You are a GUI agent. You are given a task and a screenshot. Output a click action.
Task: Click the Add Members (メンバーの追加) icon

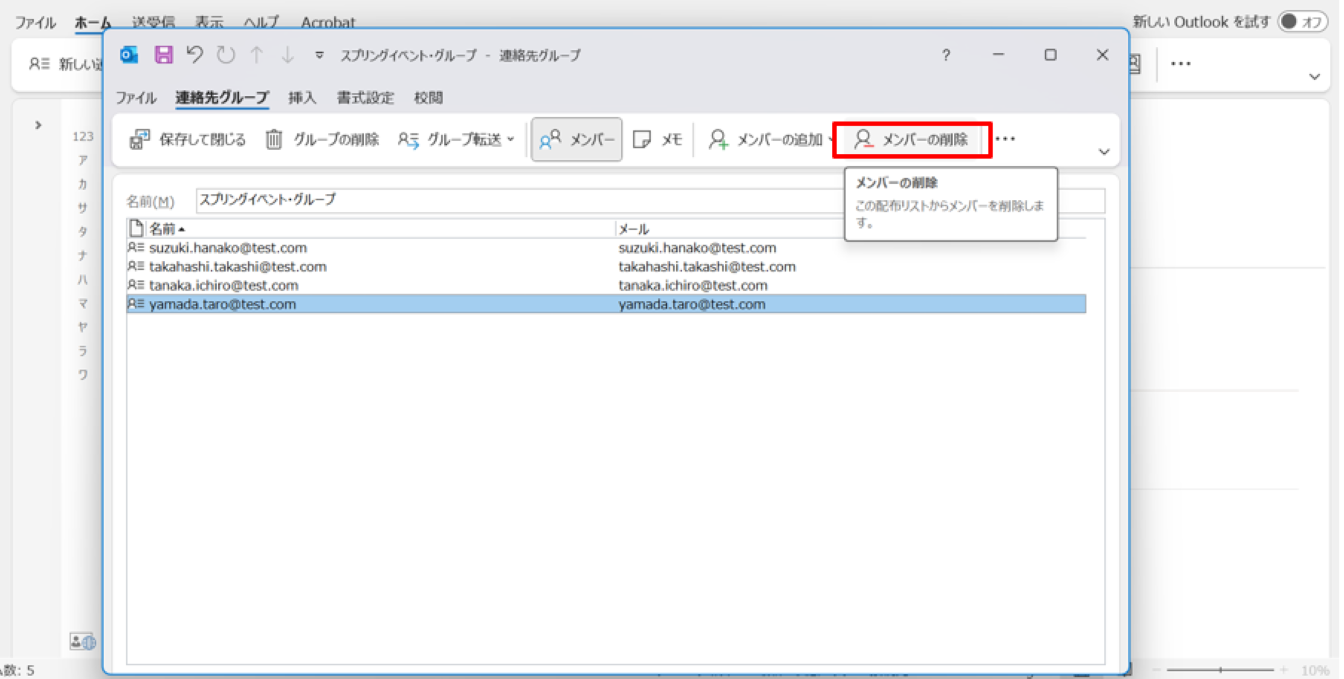(x=718, y=140)
